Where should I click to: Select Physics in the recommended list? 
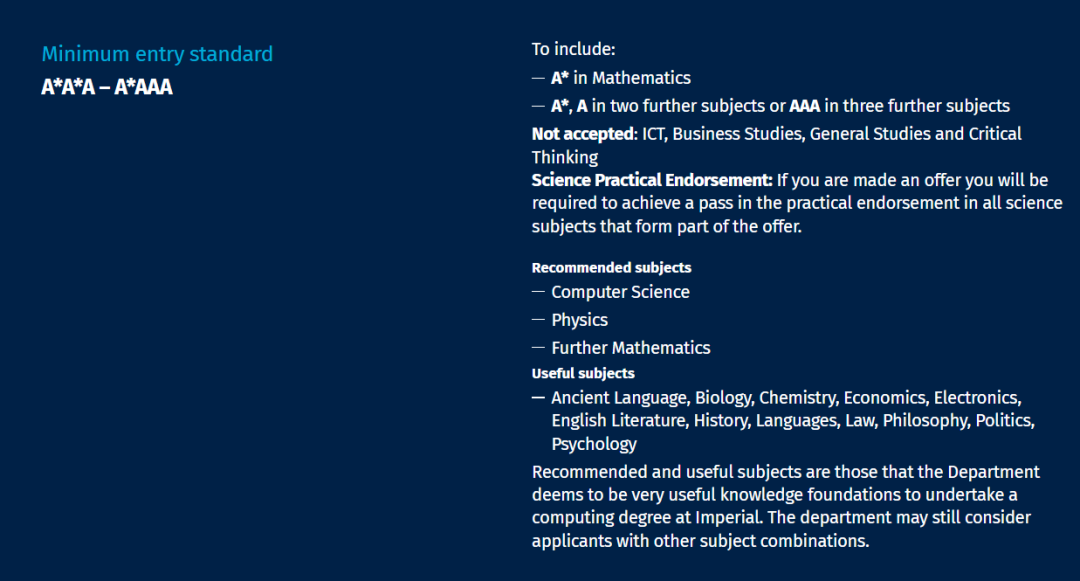click(579, 320)
